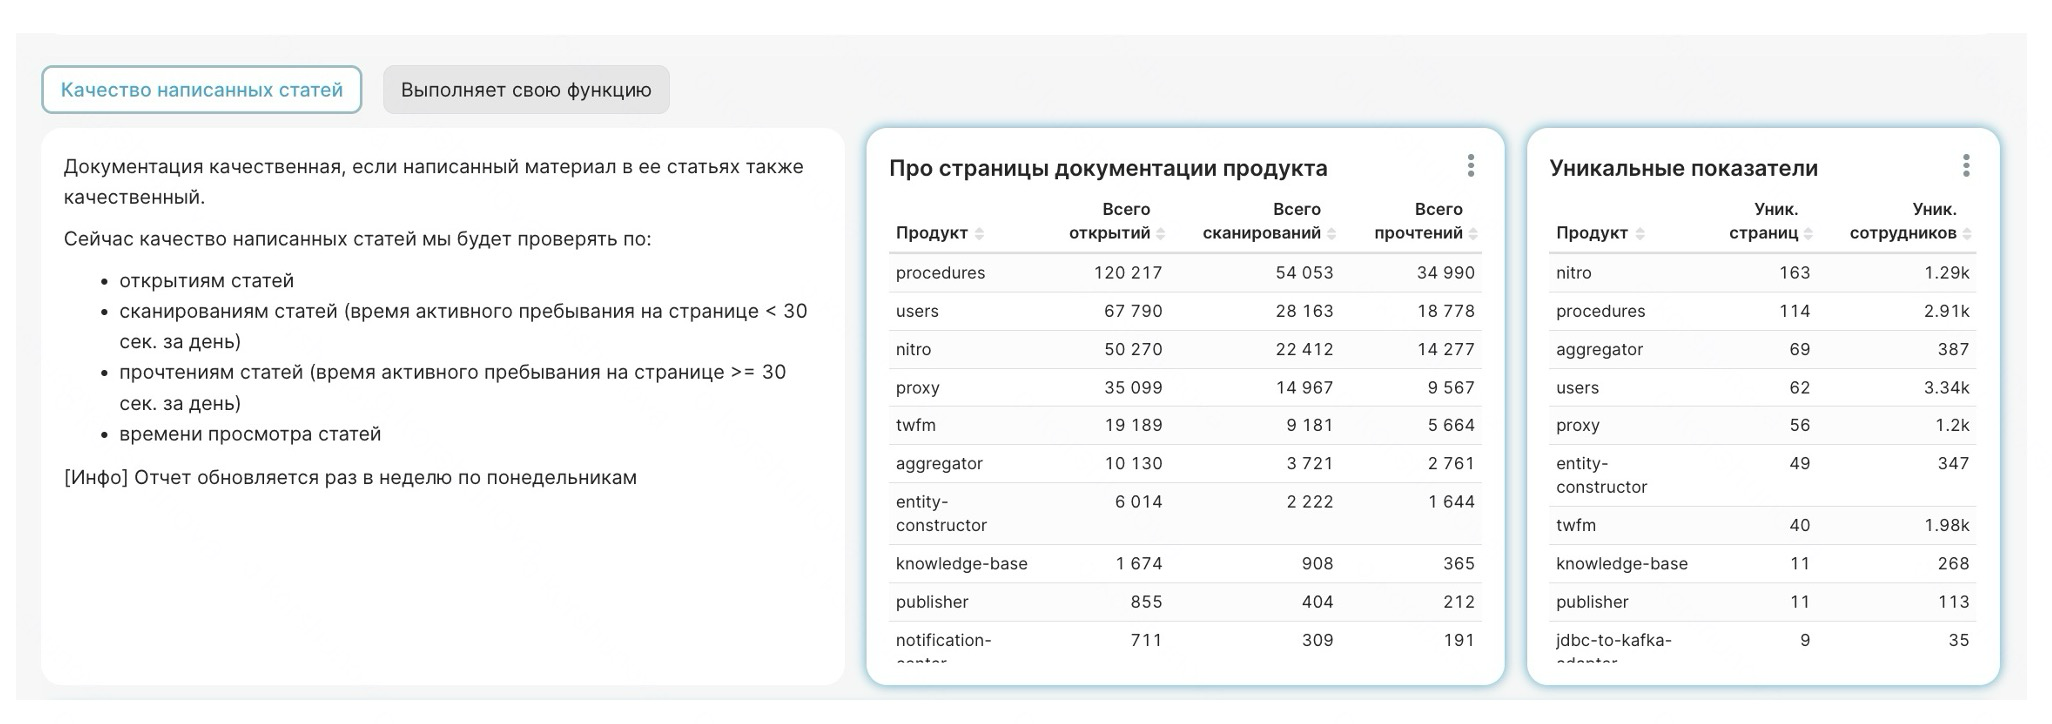Click 'entity-constructor' in unique indicators table
2052x724 pixels.
[x=1600, y=475]
